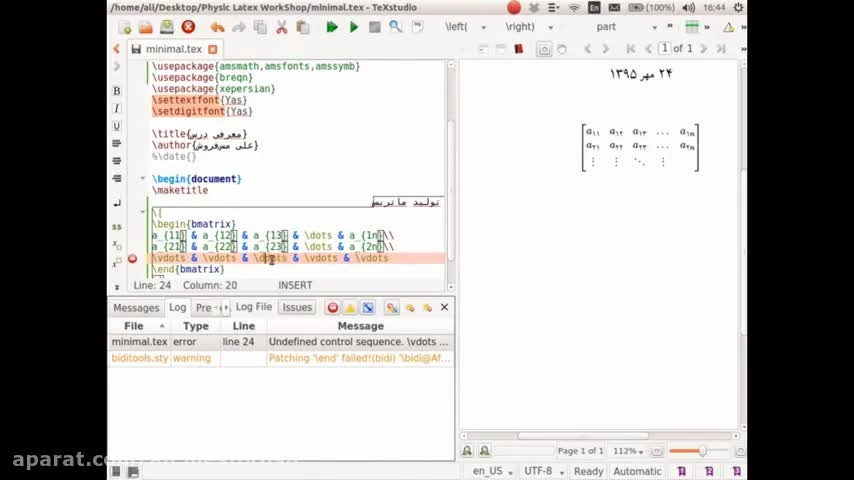The height and width of the screenshot is (480, 854).
Task: Click the Bold icon in editor sidebar
Action: pyautogui.click(x=117, y=91)
